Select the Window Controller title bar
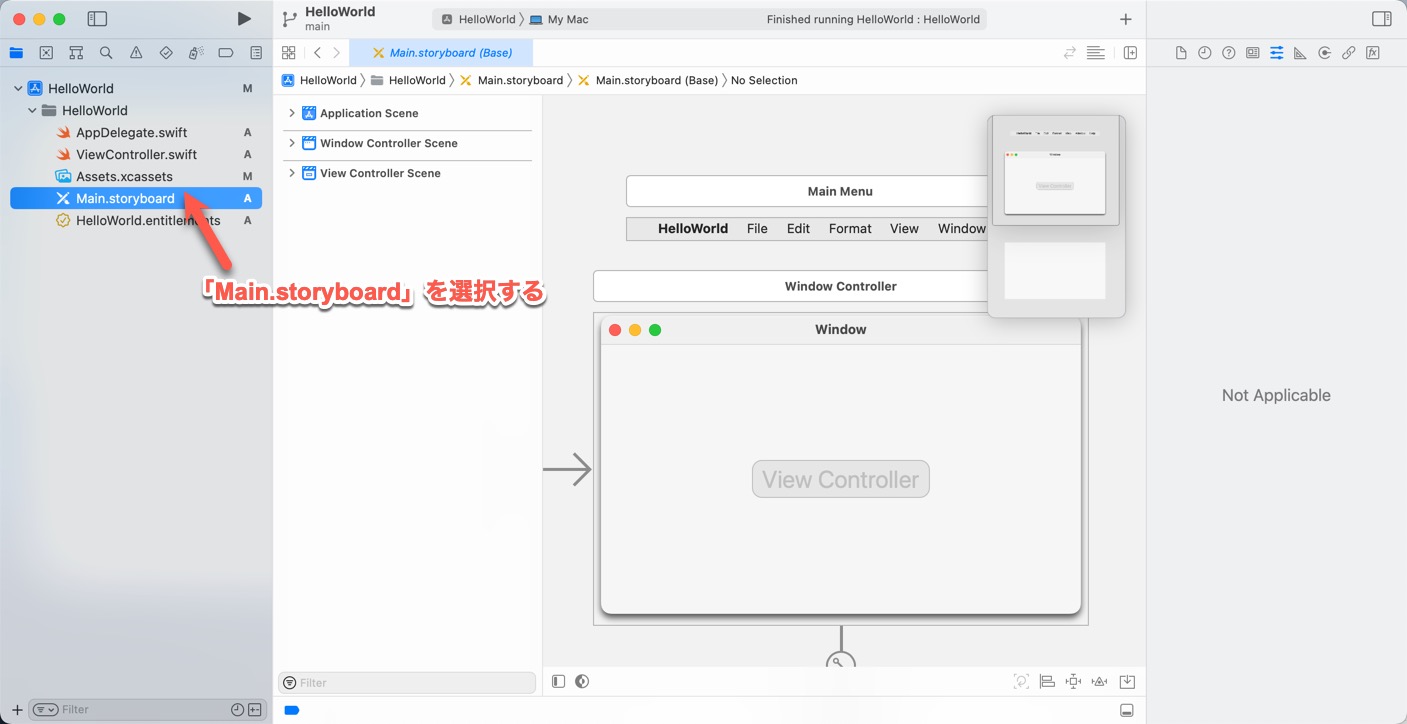This screenshot has height=724, width=1407. pyautogui.click(x=791, y=286)
